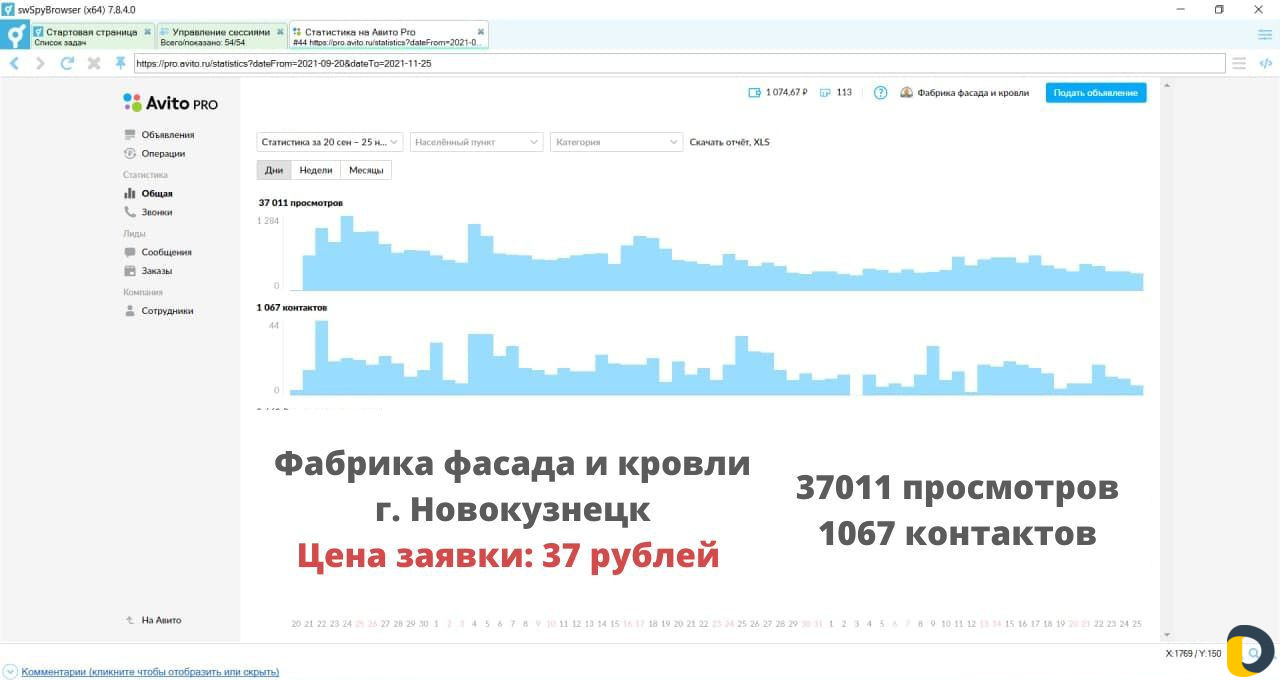
Task: Click the Сообщения chat icon
Action: [130, 252]
